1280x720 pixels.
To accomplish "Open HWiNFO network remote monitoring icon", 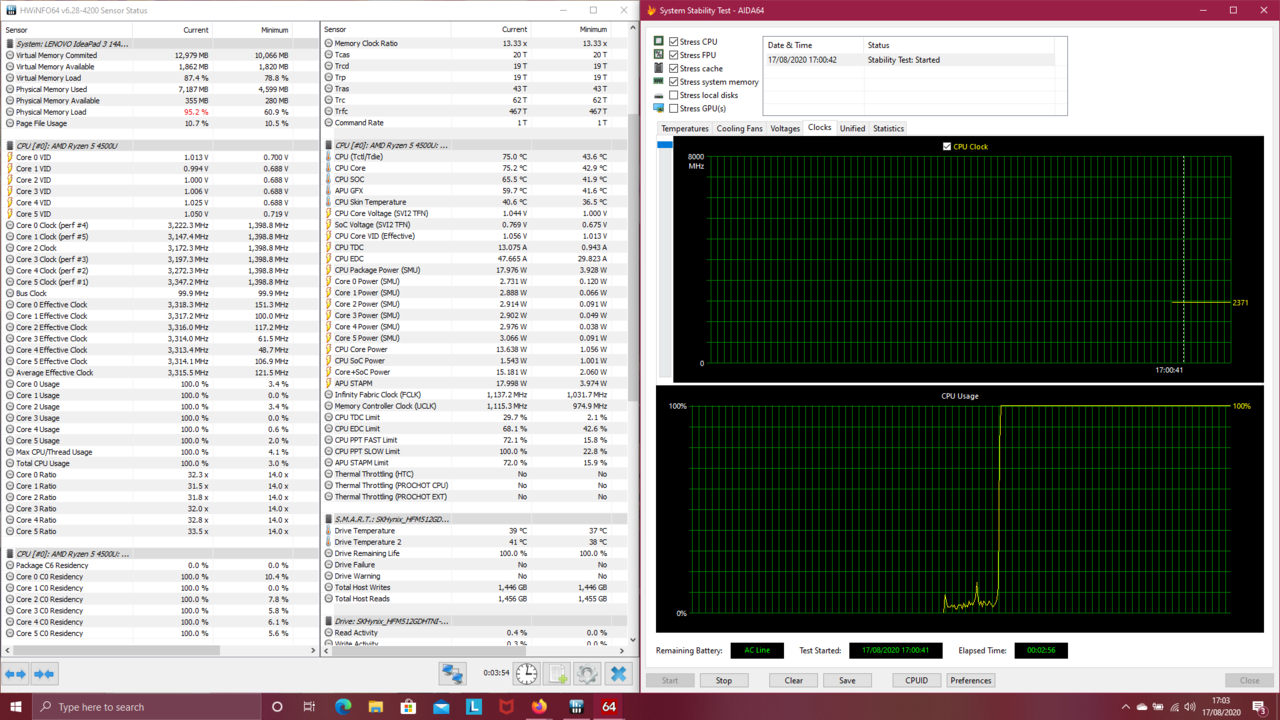I will coord(452,674).
